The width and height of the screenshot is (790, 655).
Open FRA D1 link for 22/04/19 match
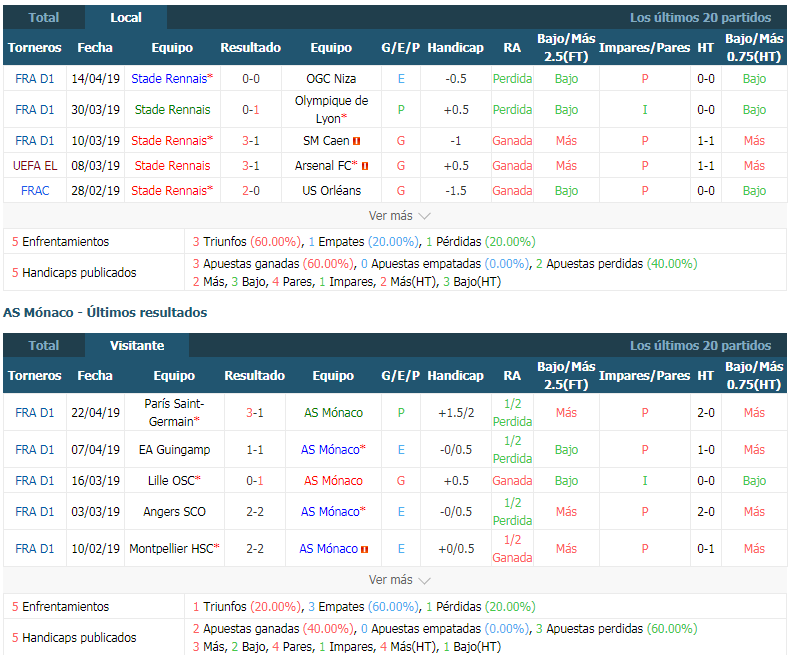pos(35,413)
